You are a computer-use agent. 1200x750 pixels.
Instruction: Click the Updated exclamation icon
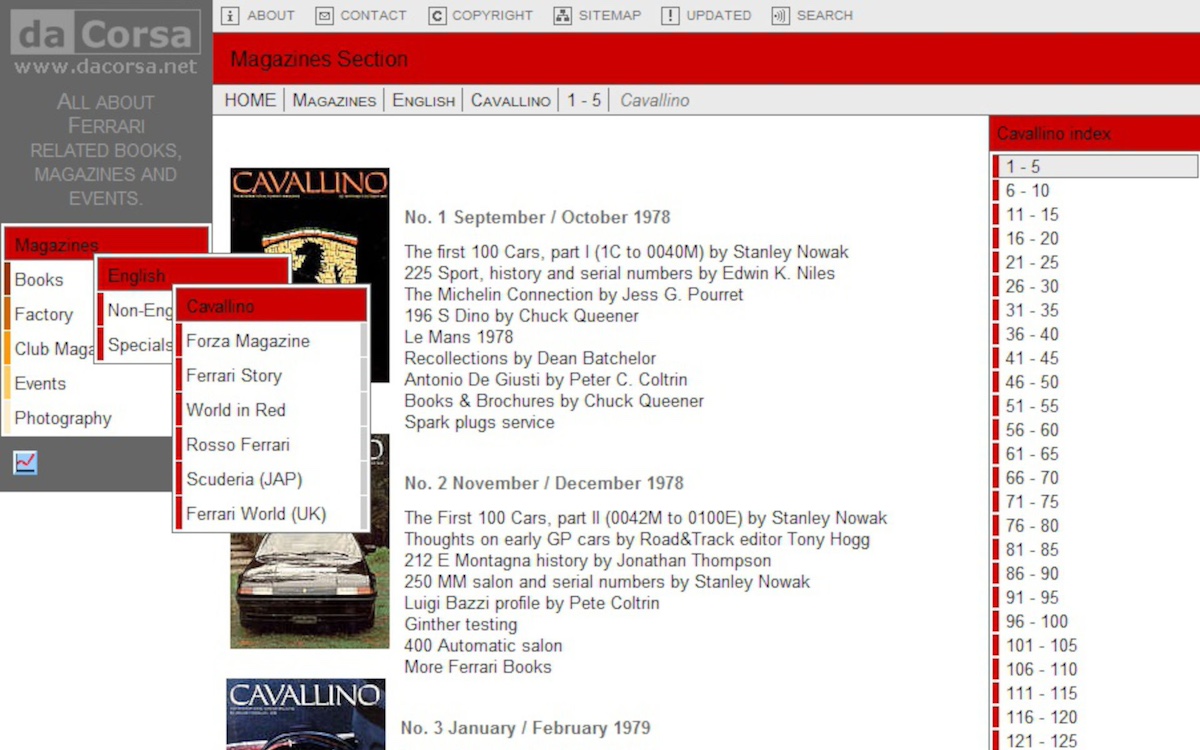tap(670, 16)
